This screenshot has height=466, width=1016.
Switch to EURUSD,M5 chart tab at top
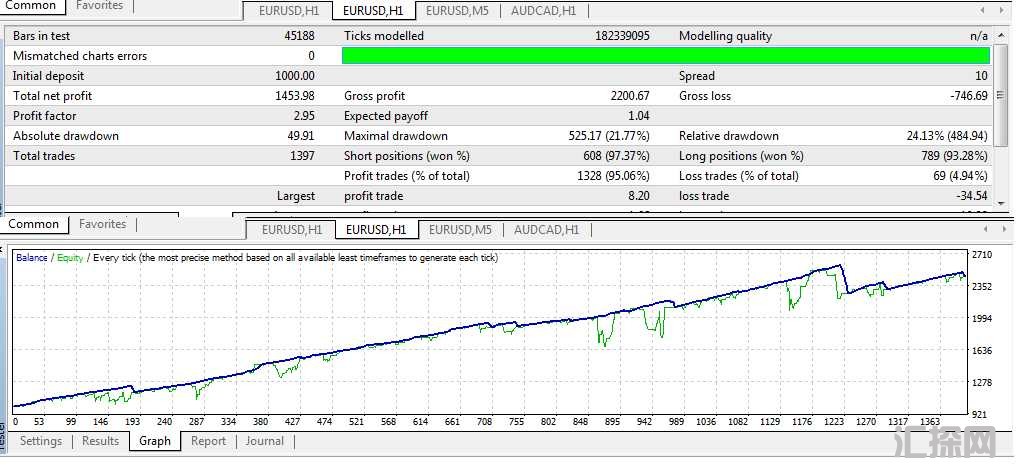coord(457,11)
